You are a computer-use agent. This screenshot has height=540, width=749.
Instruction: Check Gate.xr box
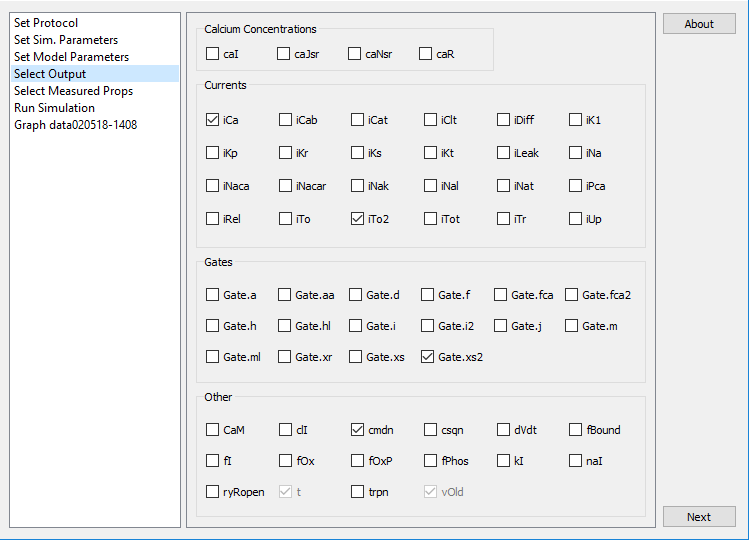point(284,356)
